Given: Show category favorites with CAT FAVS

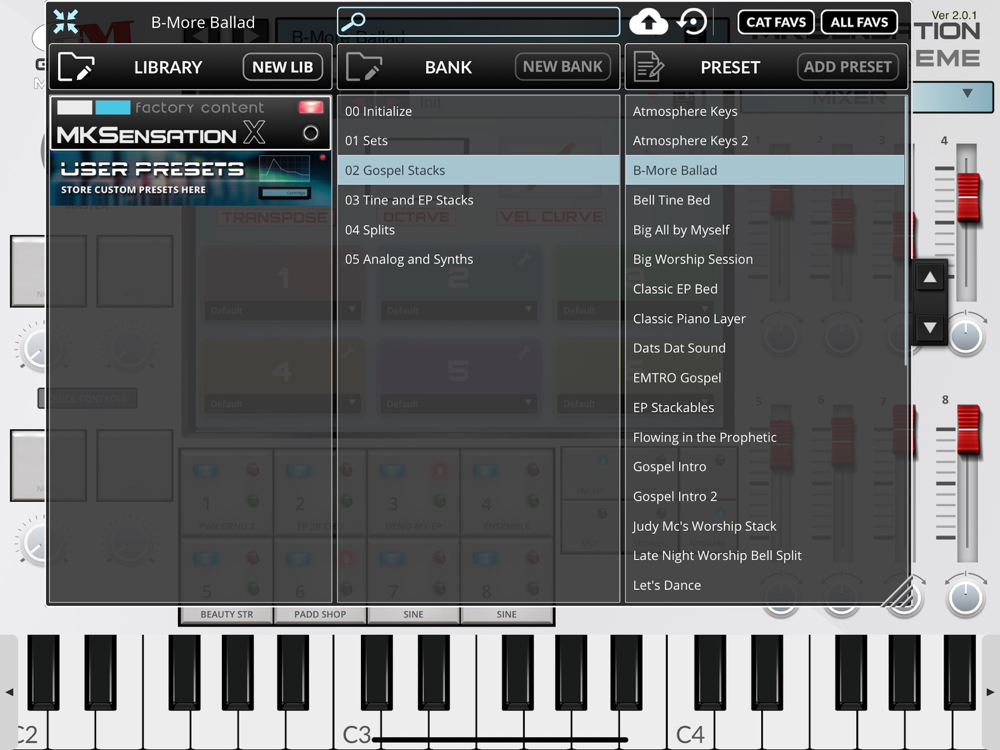Looking at the screenshot, I should pos(776,22).
